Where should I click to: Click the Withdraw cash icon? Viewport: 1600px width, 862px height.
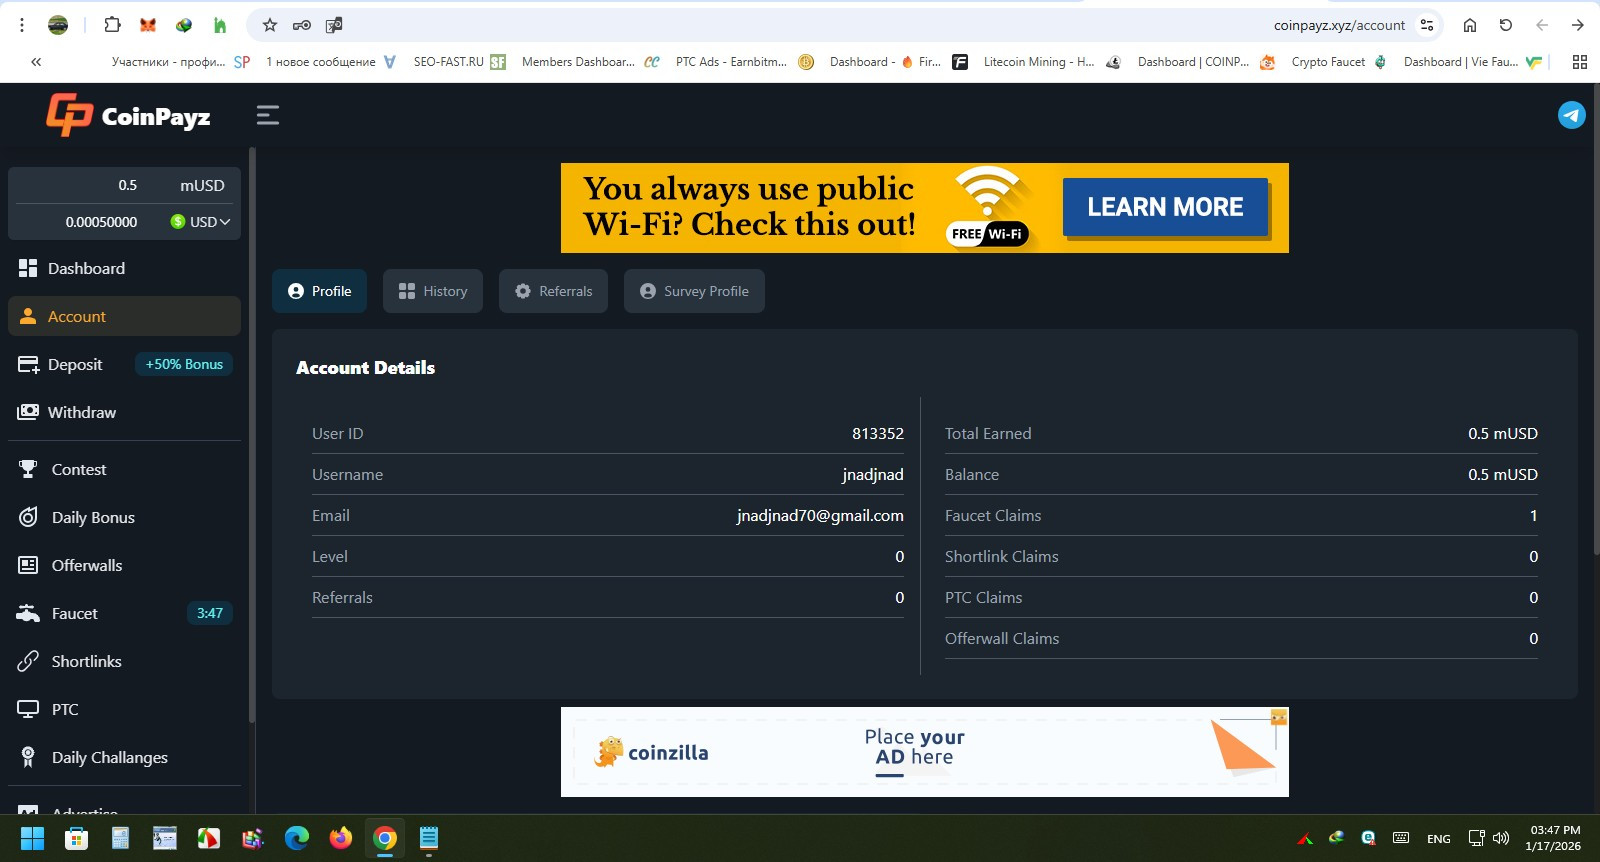28,412
